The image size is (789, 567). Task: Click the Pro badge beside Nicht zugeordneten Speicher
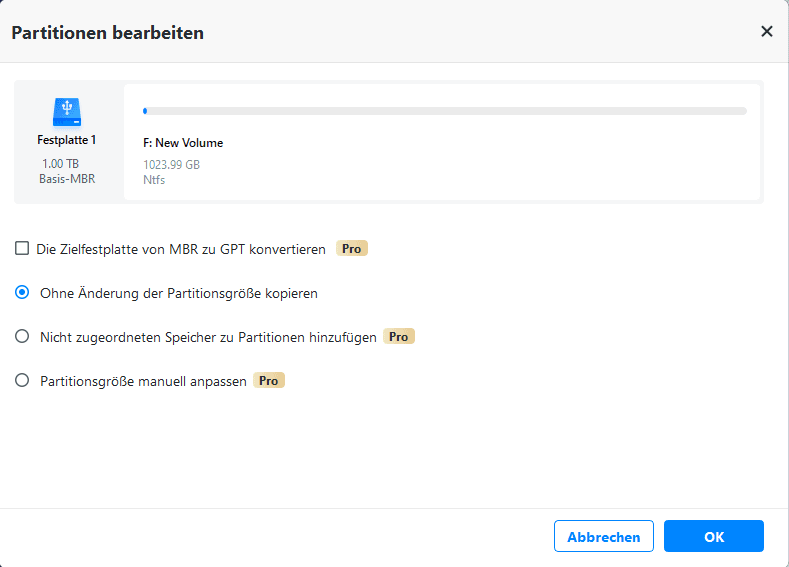(x=399, y=337)
